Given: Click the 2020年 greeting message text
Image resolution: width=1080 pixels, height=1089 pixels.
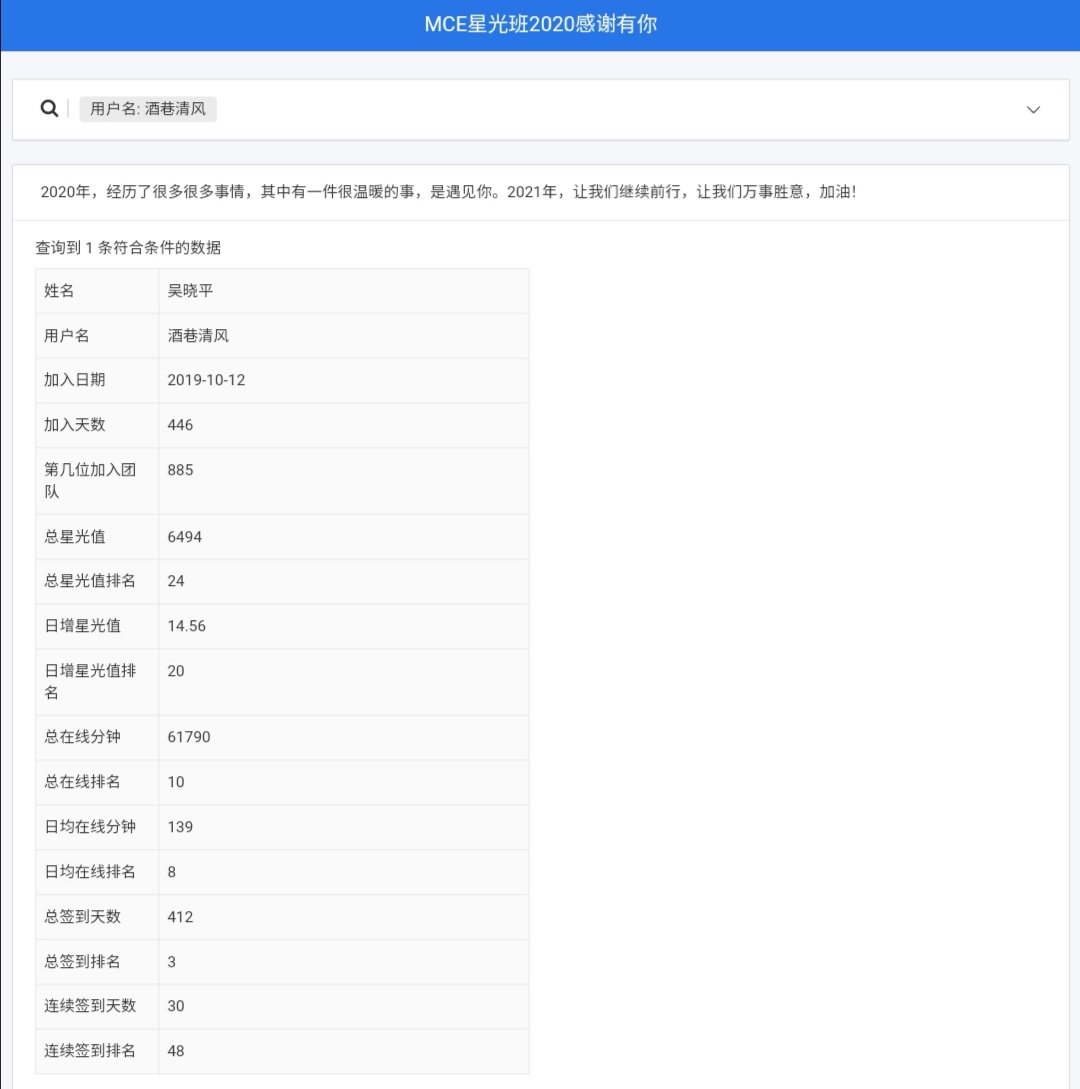Looking at the screenshot, I should (448, 192).
